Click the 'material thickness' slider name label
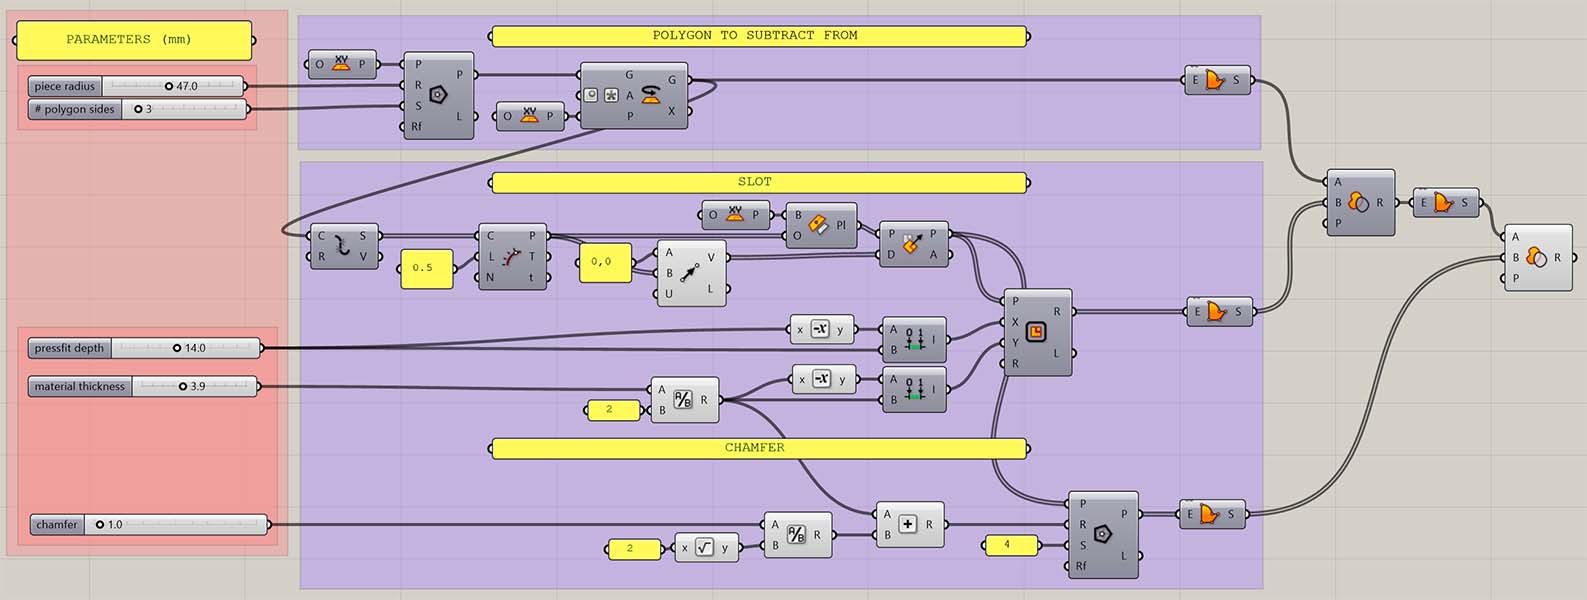The image size is (1587, 600). (x=80, y=386)
